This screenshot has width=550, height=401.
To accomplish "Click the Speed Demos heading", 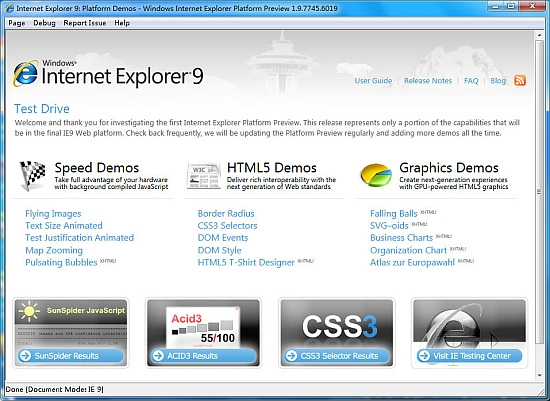I will pos(97,168).
